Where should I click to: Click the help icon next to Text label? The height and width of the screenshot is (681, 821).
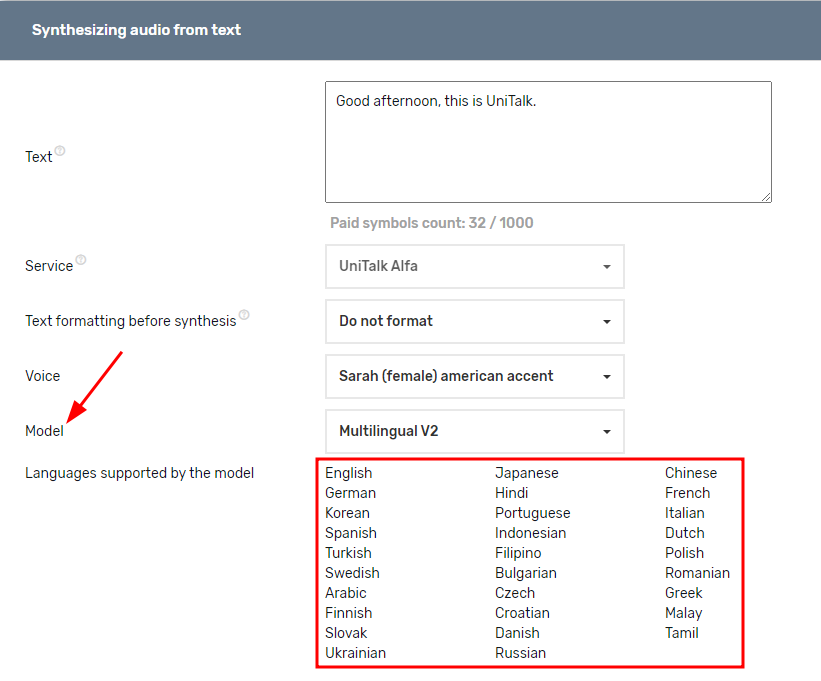coord(60,151)
